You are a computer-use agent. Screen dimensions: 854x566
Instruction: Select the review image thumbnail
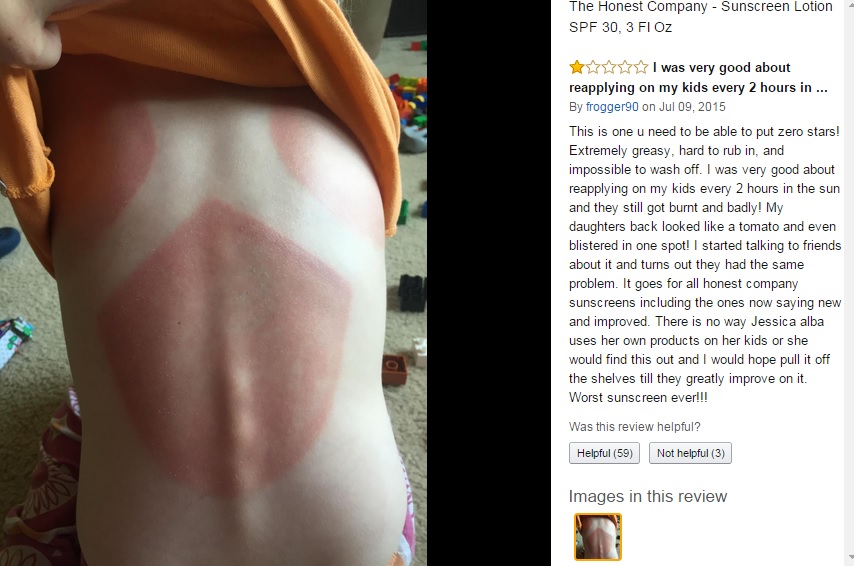[x=597, y=537]
